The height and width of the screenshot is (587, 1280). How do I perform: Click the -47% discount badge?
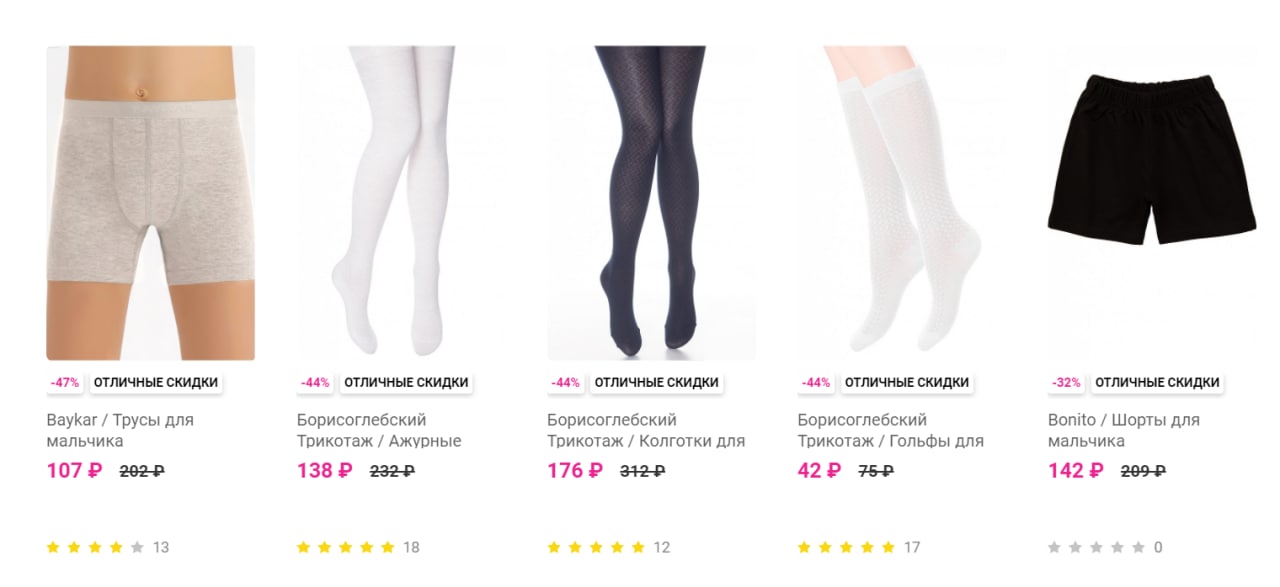click(x=65, y=382)
